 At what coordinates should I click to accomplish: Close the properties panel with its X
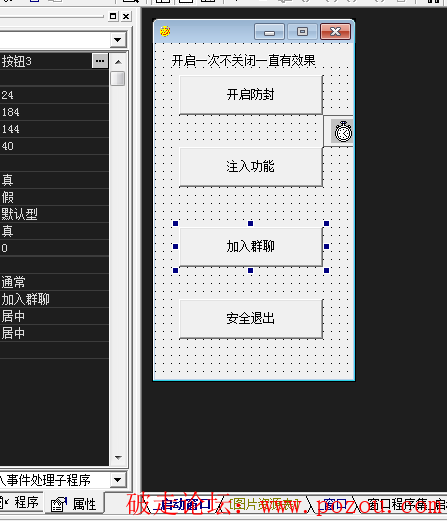click(x=126, y=16)
